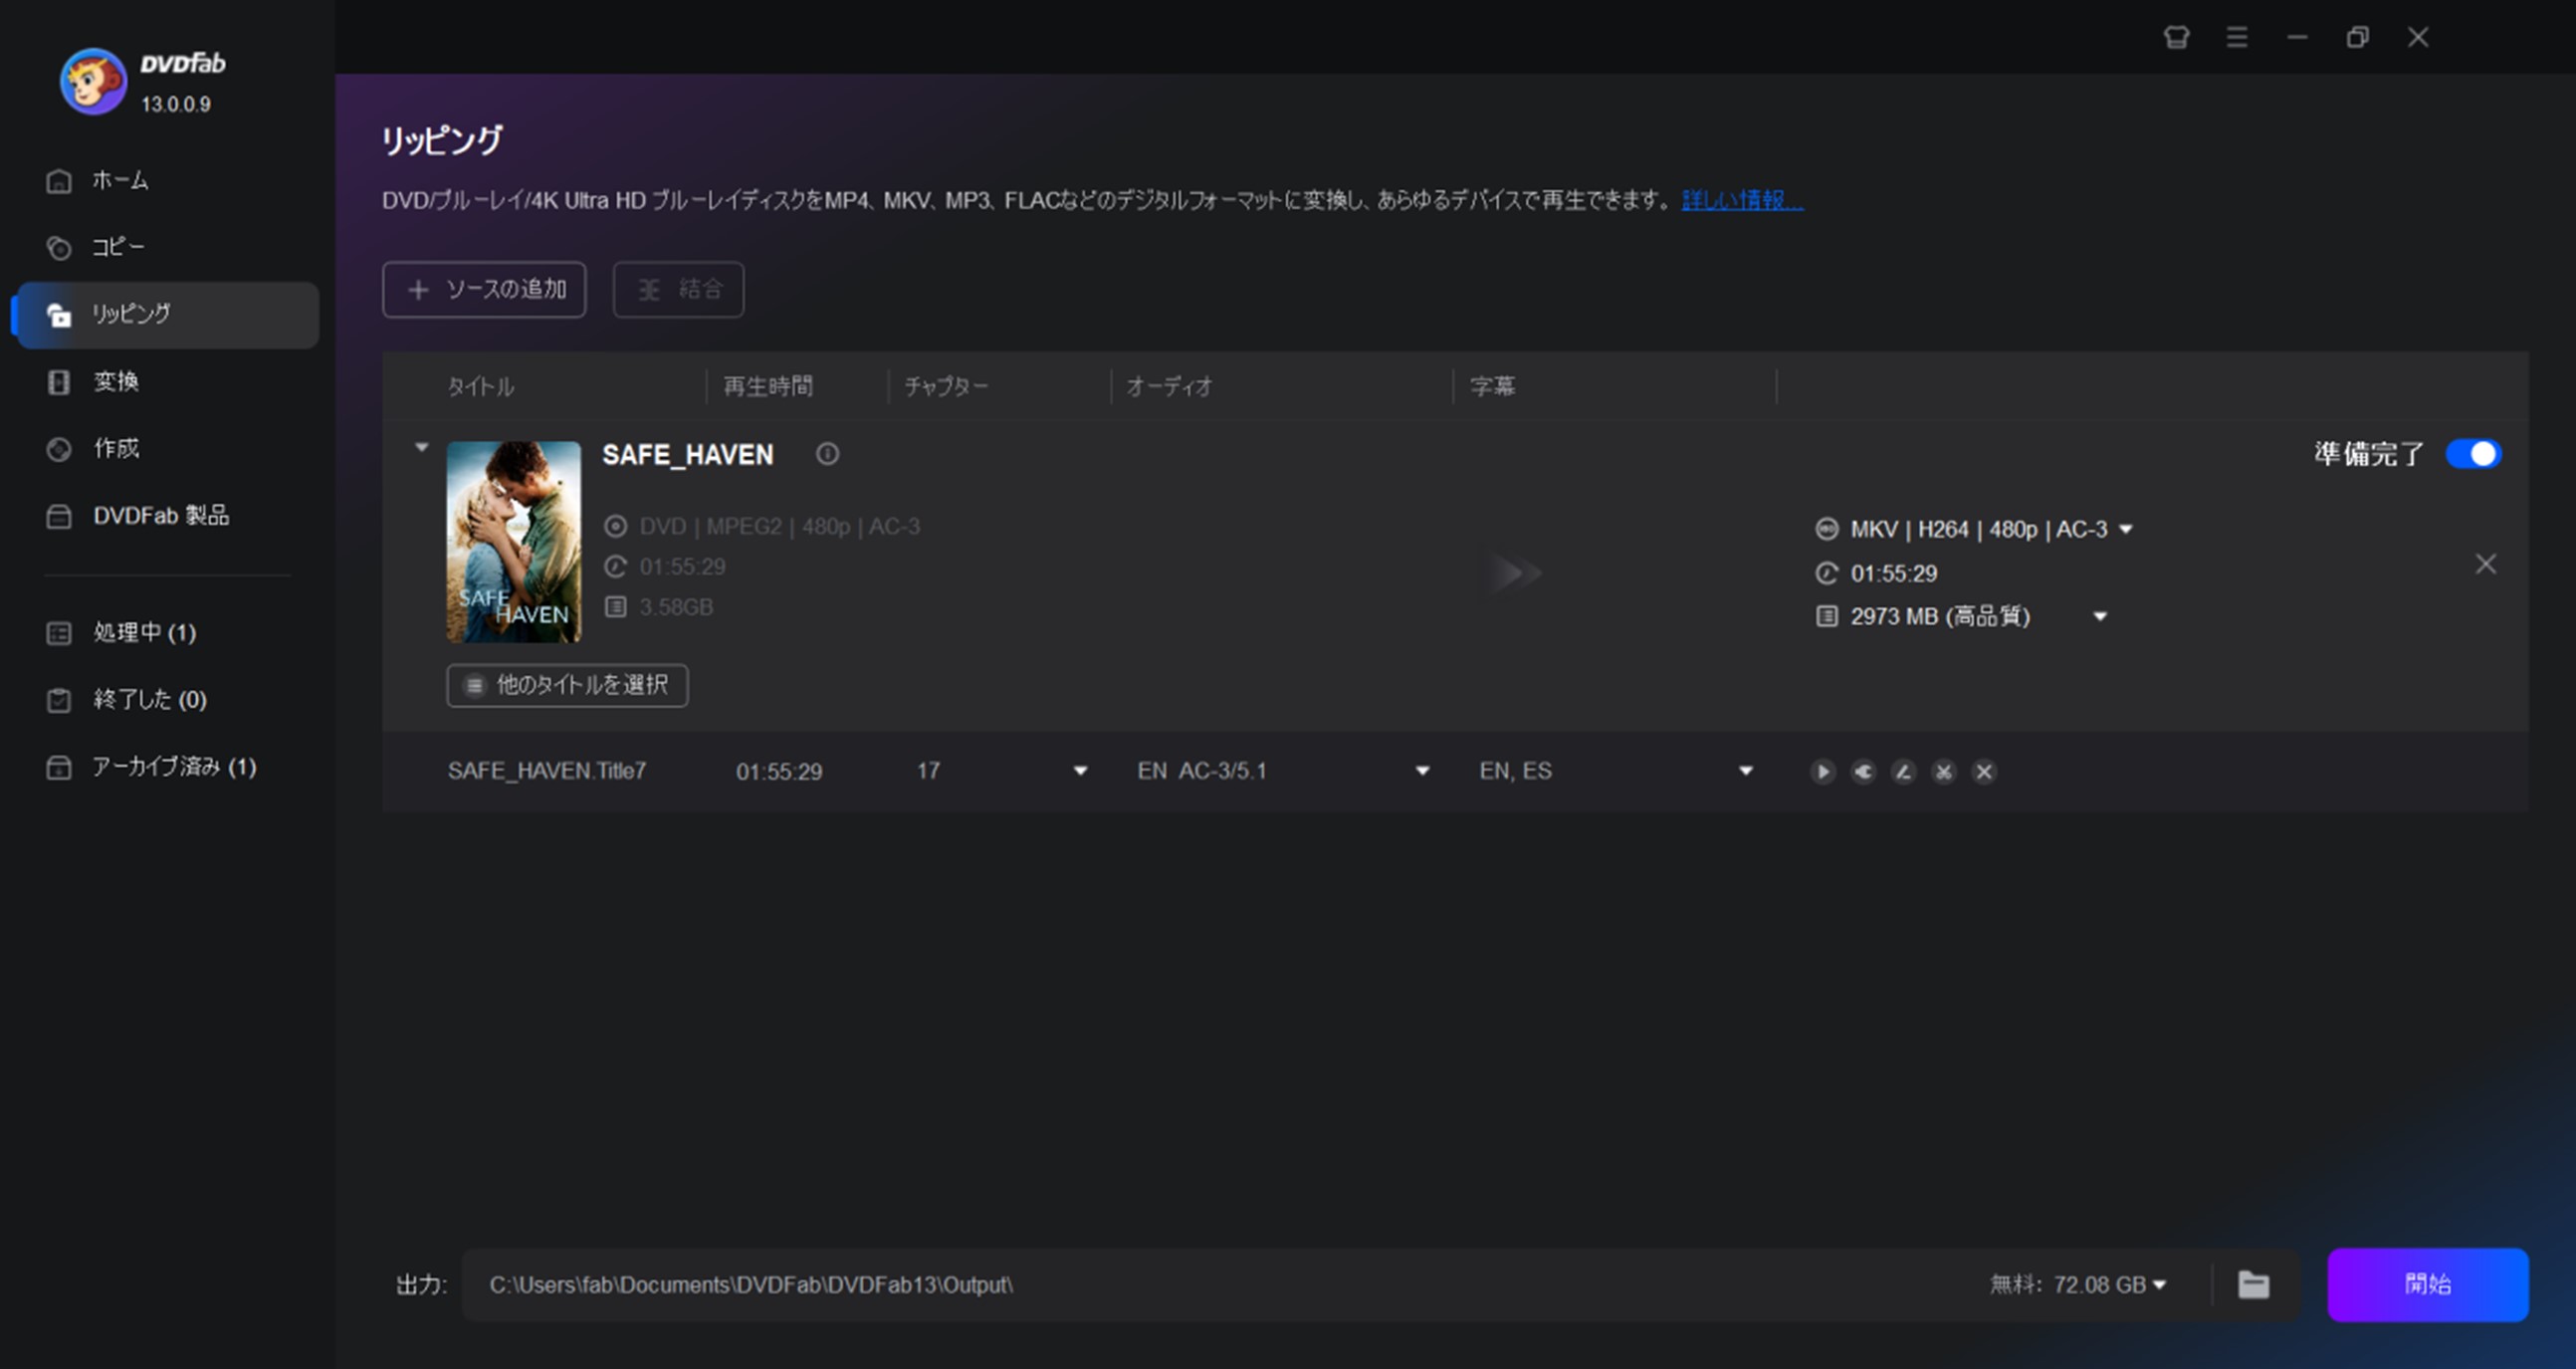Open 作成 module in the sidebar
The height and width of the screenshot is (1369, 2576).
click(x=168, y=448)
